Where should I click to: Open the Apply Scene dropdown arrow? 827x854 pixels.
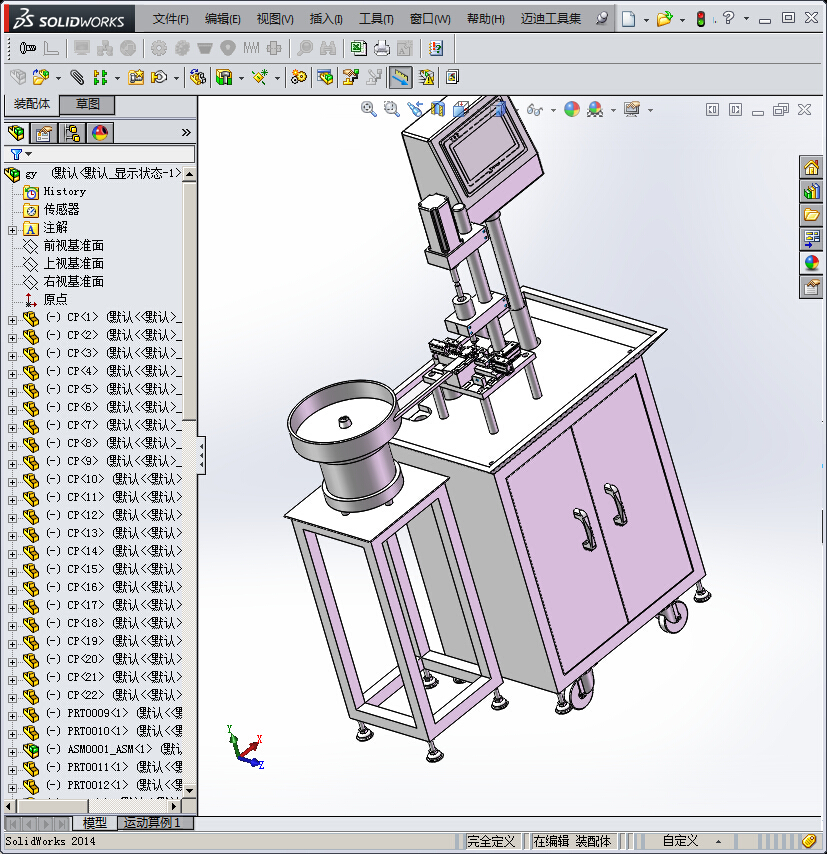(x=613, y=110)
